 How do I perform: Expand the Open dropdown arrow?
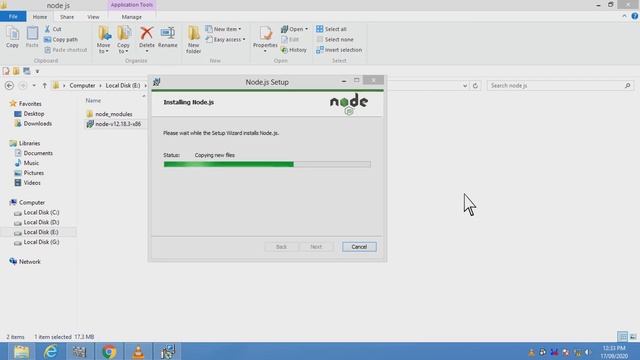(x=307, y=29)
